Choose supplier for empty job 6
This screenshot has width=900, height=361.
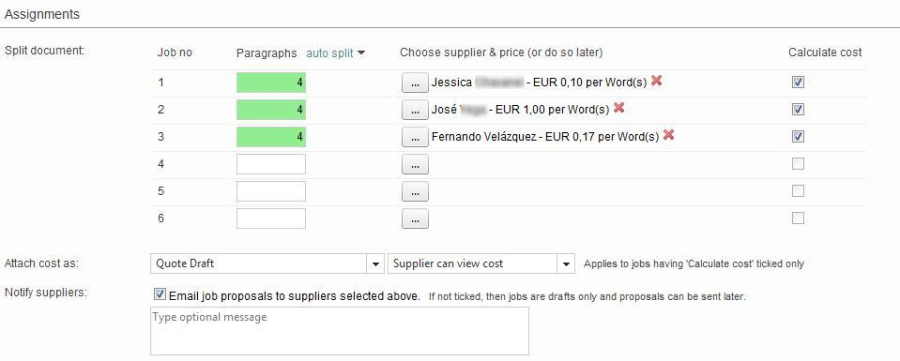tap(415, 219)
